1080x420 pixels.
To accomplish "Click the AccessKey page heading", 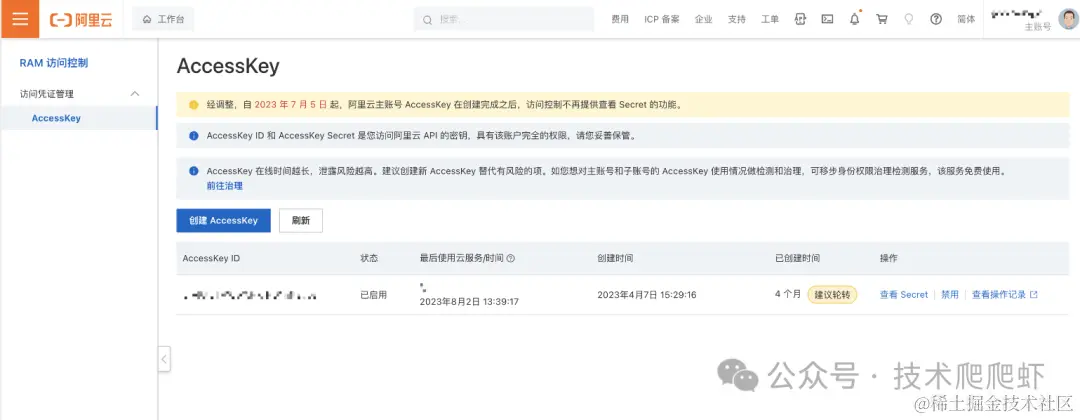I will point(228,66).
